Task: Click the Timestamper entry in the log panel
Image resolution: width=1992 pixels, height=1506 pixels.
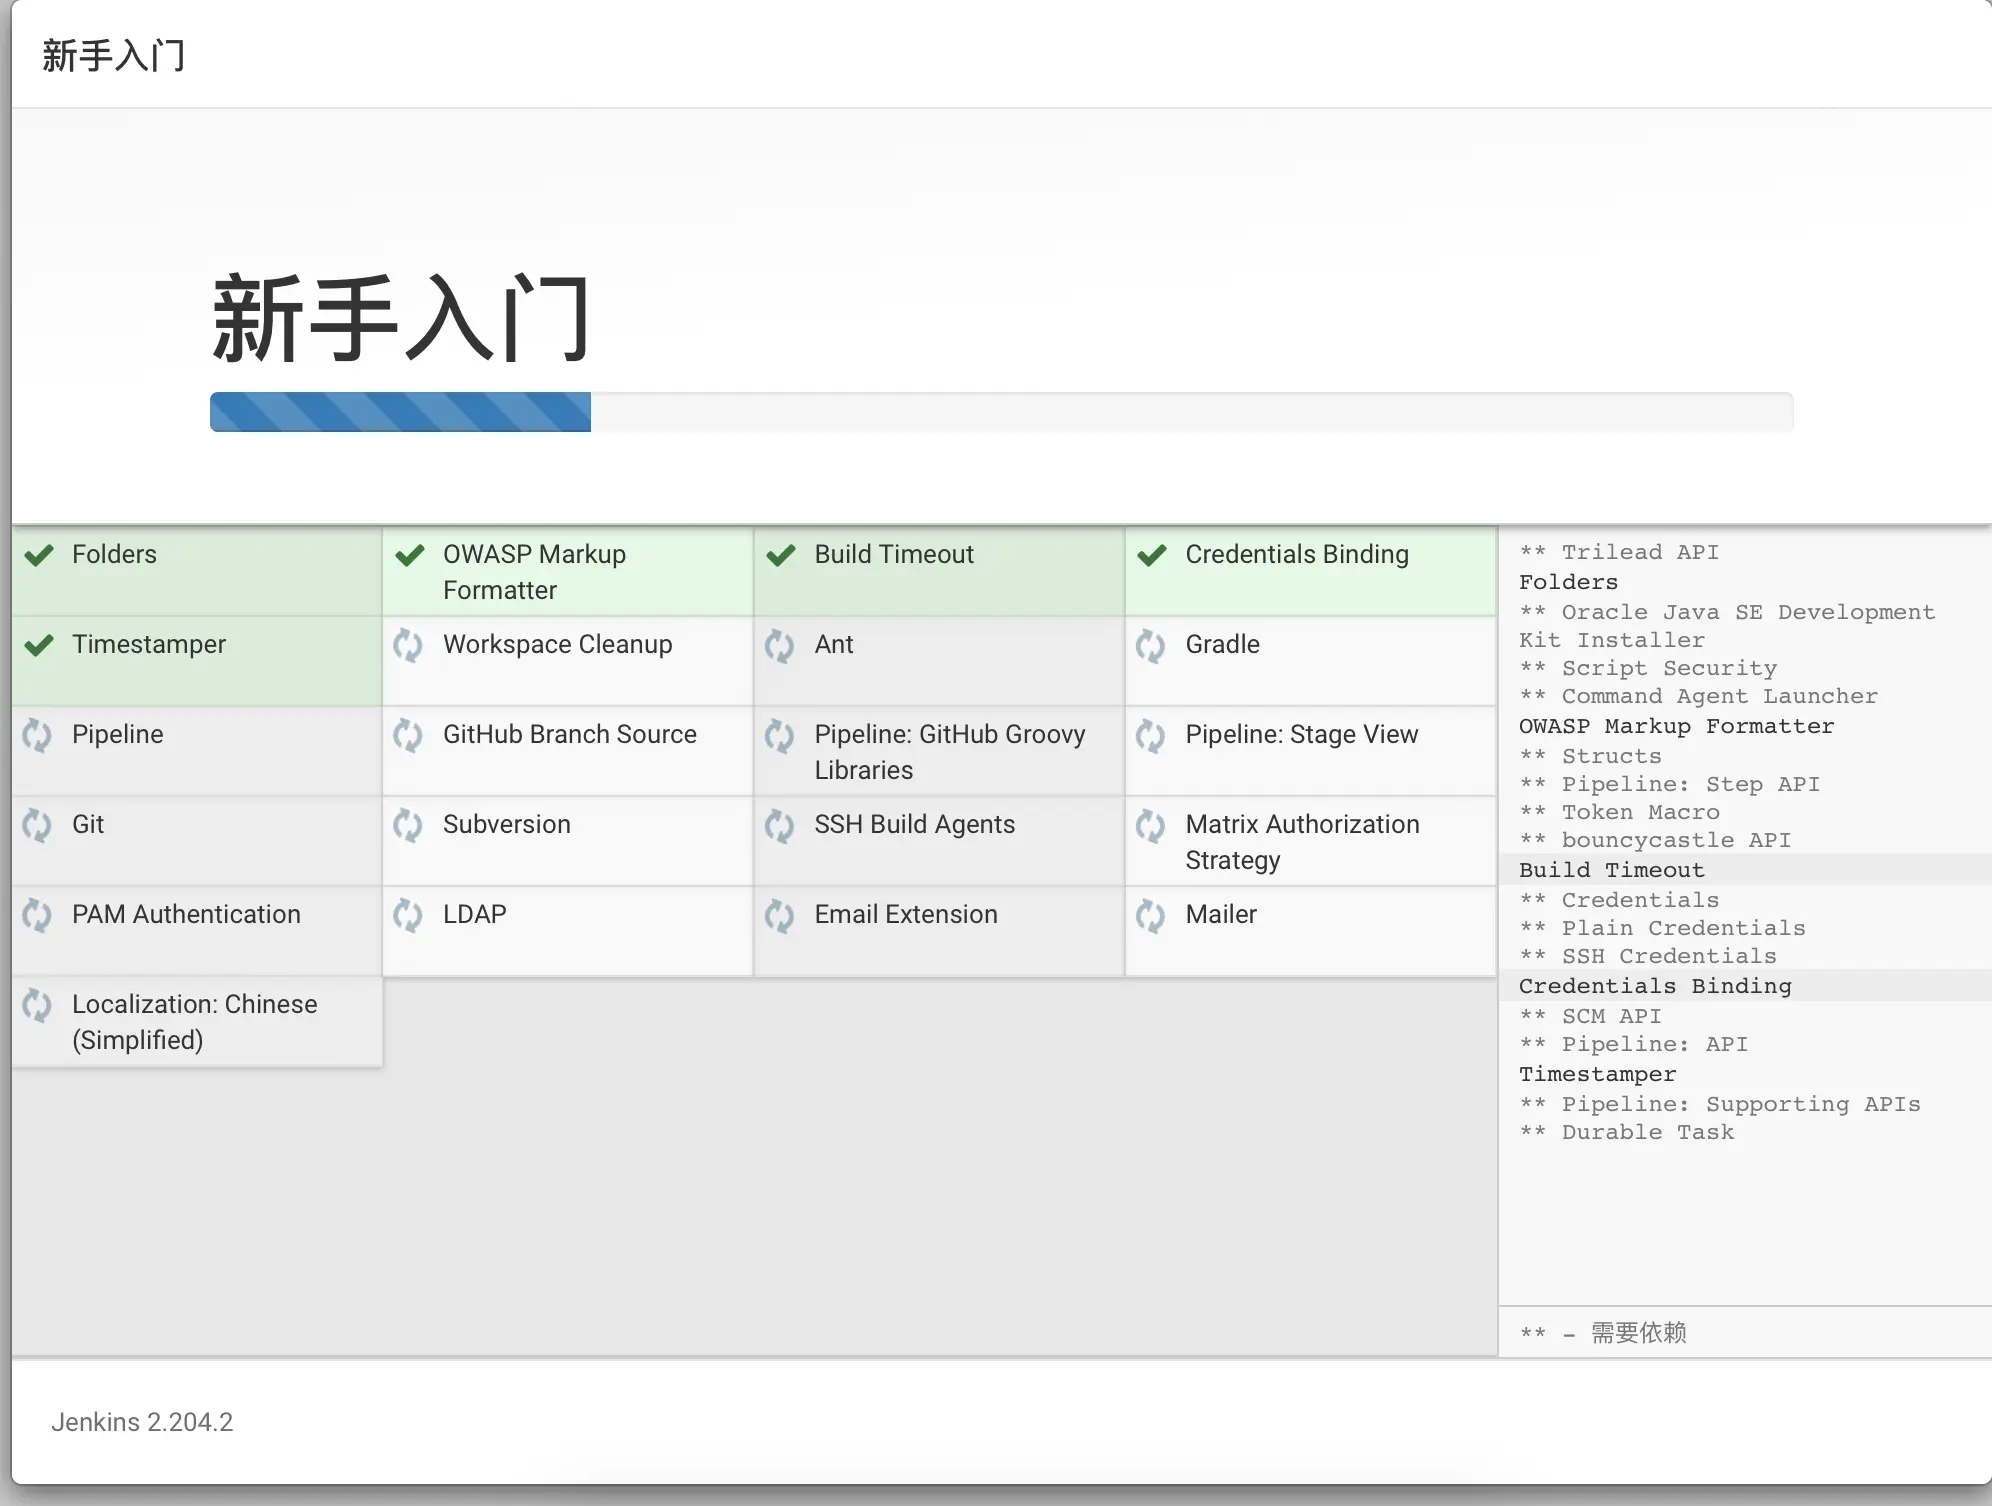Action: (x=1597, y=1074)
